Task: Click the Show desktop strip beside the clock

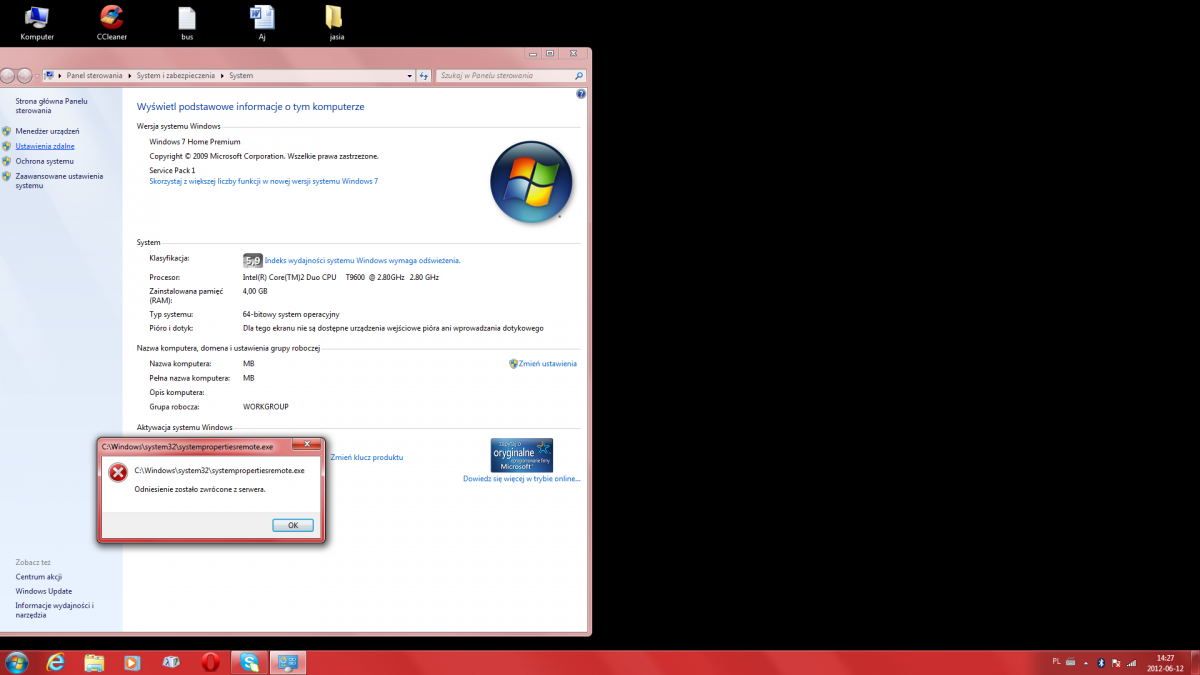Action: pos(1195,662)
